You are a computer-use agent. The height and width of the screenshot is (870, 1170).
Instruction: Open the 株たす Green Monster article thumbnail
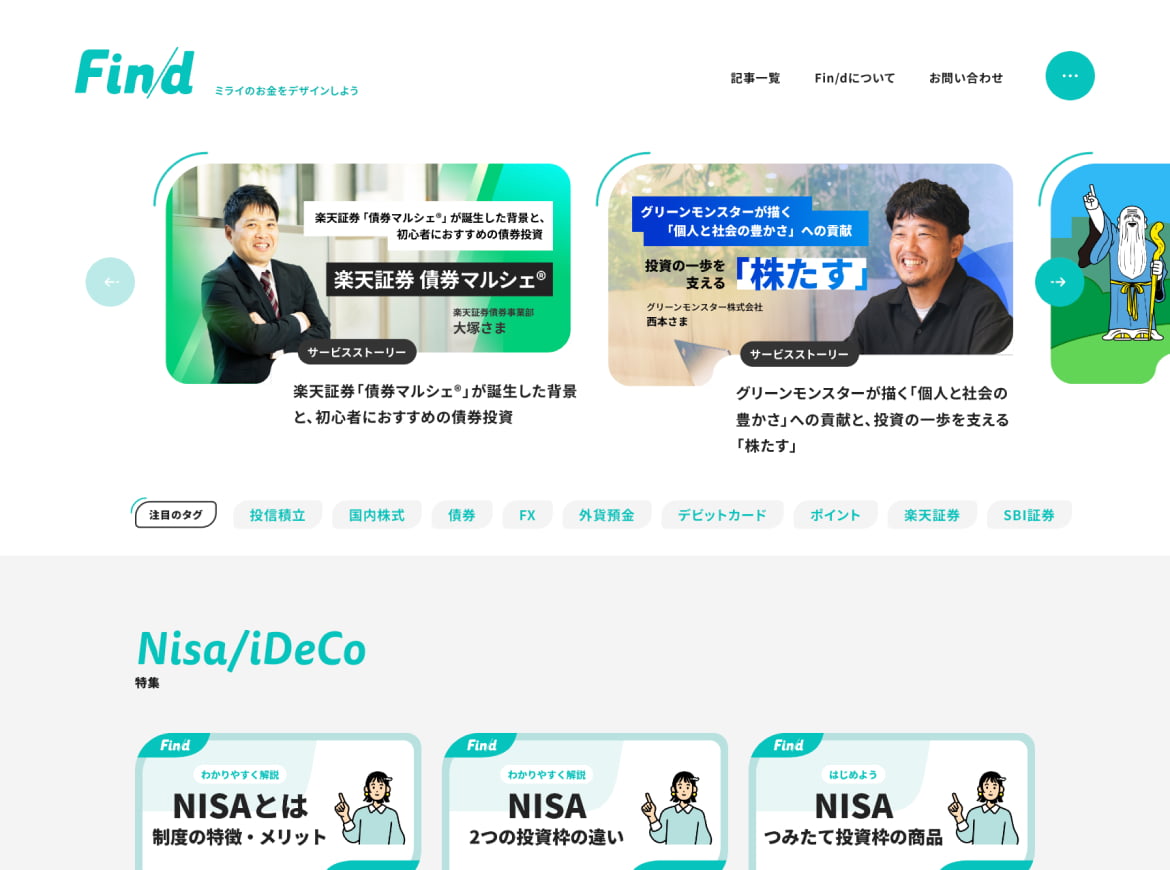pos(810,270)
